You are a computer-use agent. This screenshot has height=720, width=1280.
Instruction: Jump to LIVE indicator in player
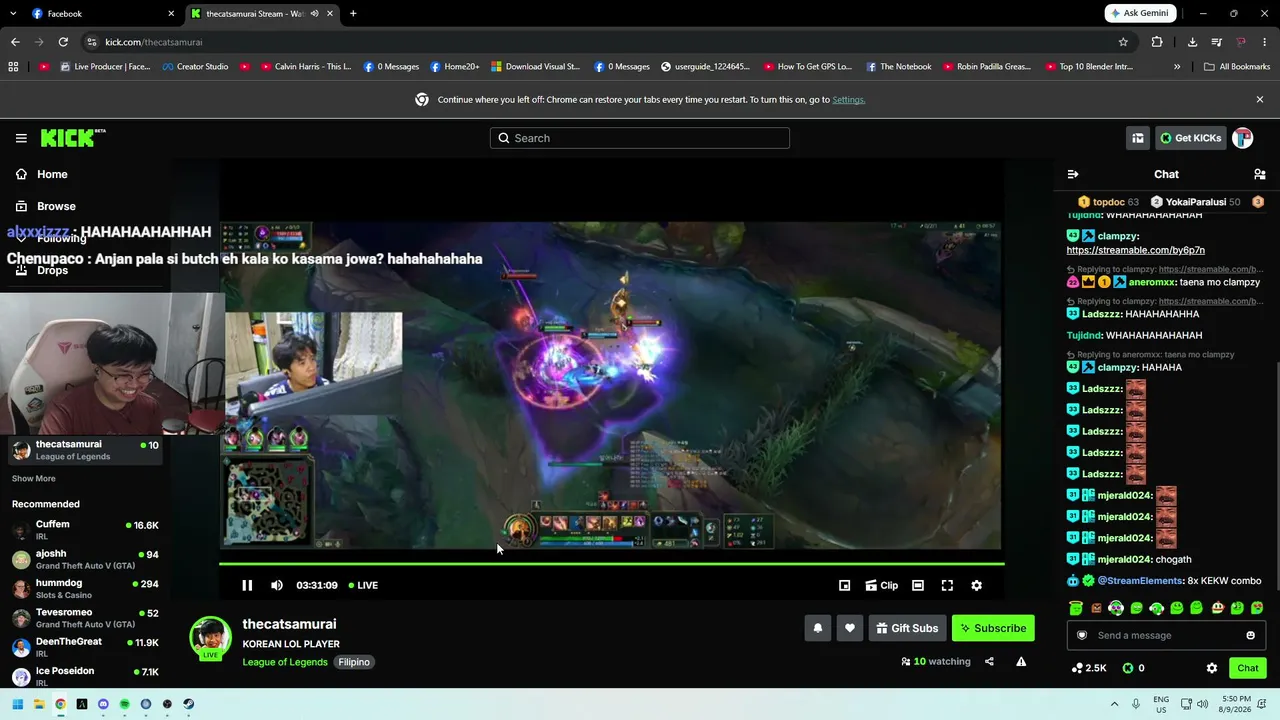click(x=362, y=585)
